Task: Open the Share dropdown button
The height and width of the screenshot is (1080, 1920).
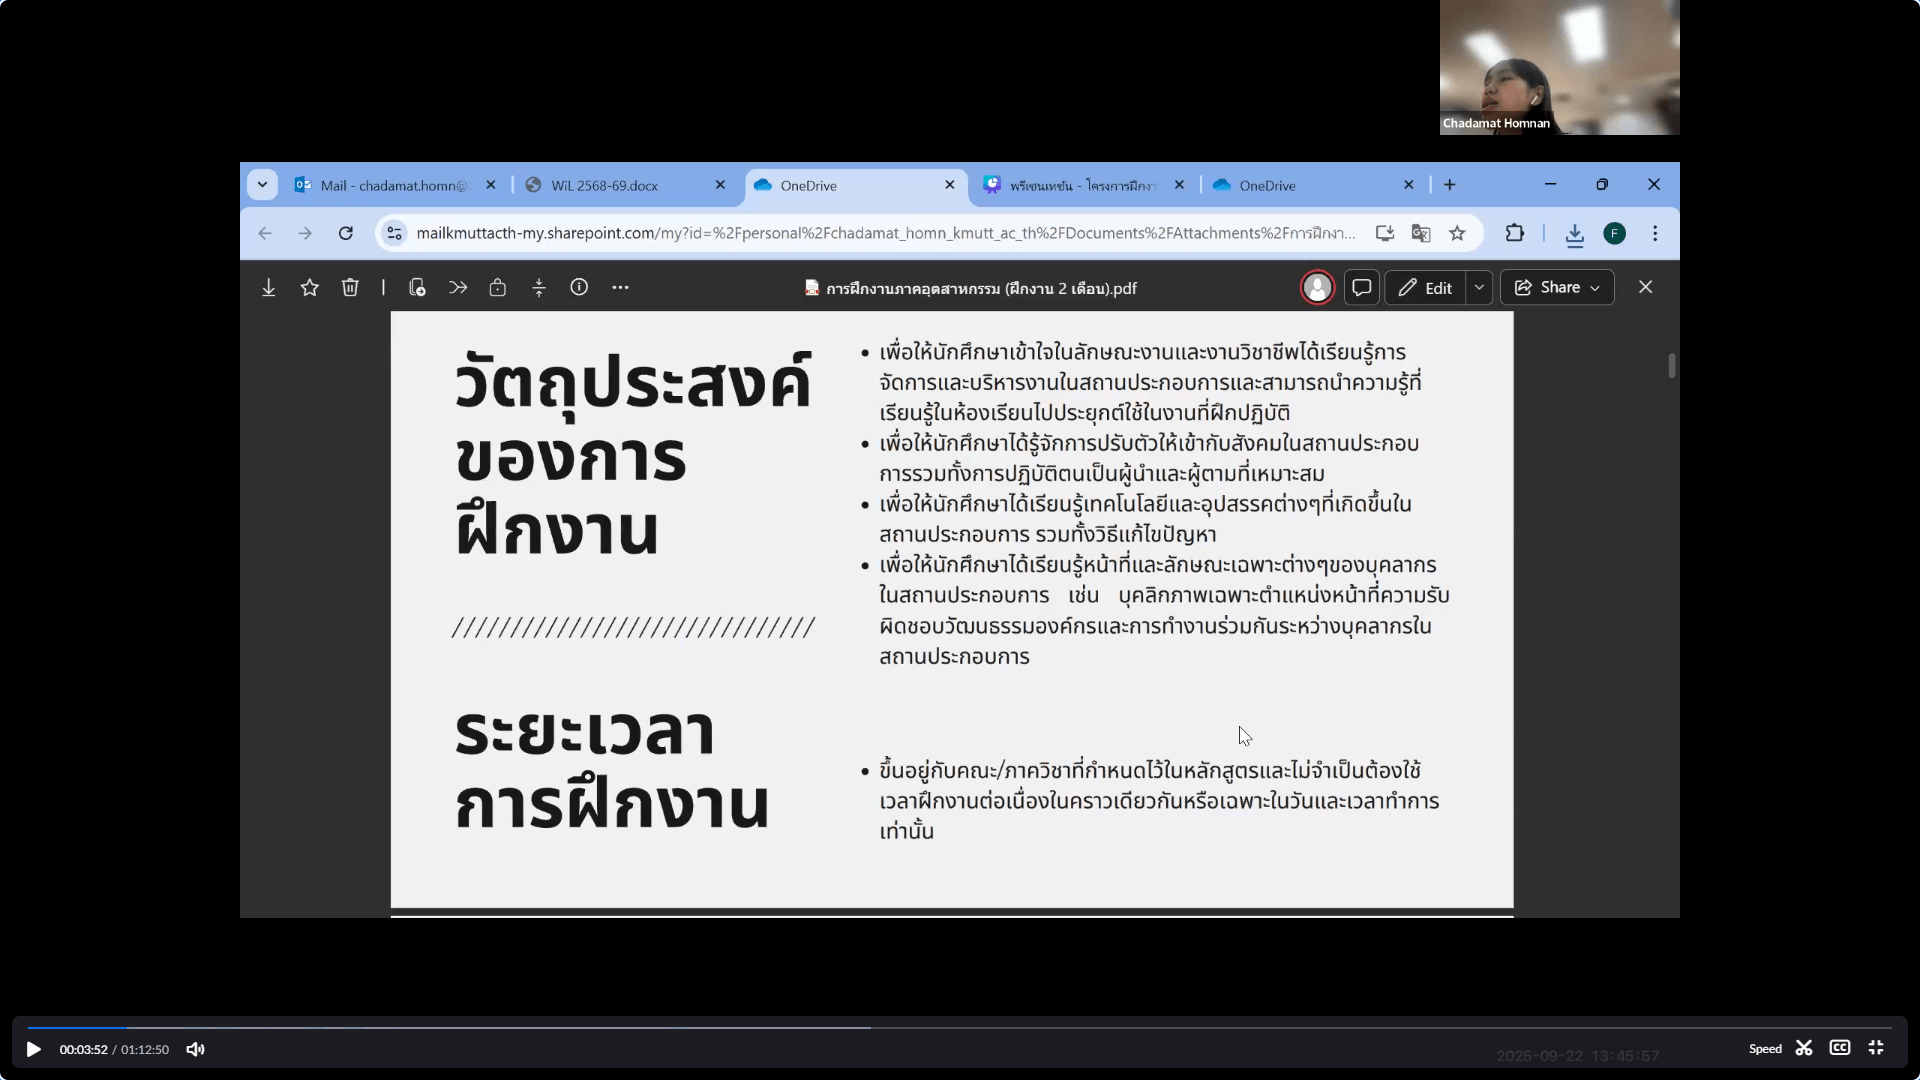Action: tap(1557, 288)
